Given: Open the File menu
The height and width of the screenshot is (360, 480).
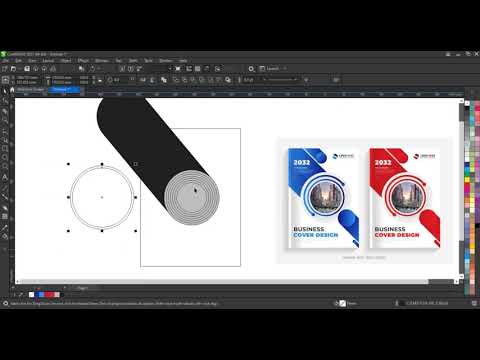Looking at the screenshot, I should pyautogui.click(x=5, y=61).
